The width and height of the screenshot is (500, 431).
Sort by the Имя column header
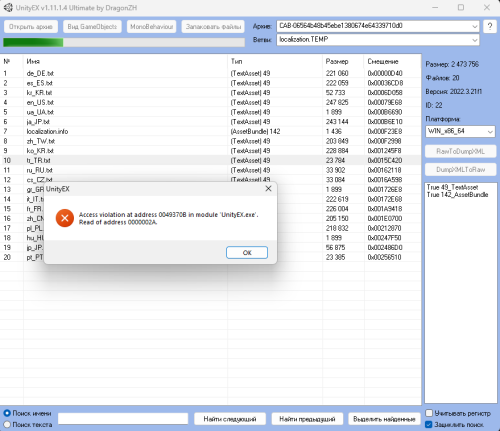[125, 61]
